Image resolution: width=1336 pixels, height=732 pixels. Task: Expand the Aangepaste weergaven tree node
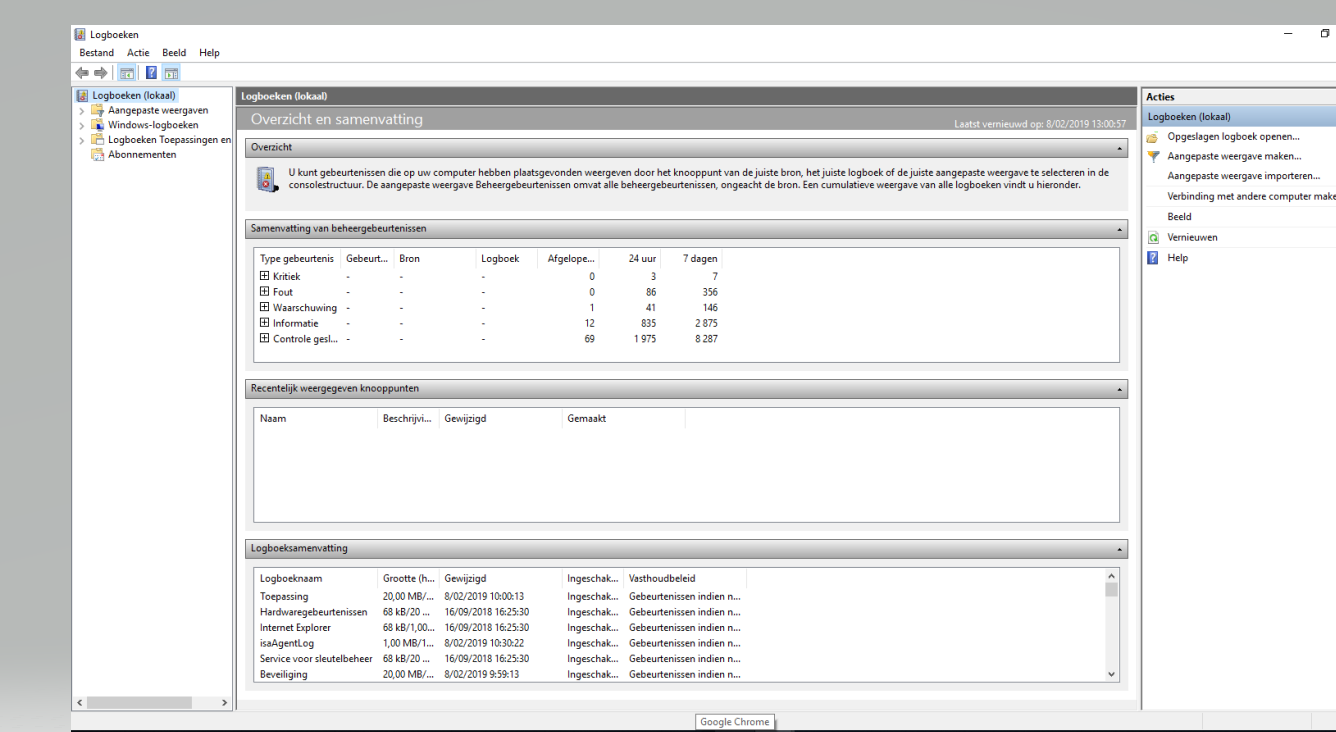coord(82,110)
